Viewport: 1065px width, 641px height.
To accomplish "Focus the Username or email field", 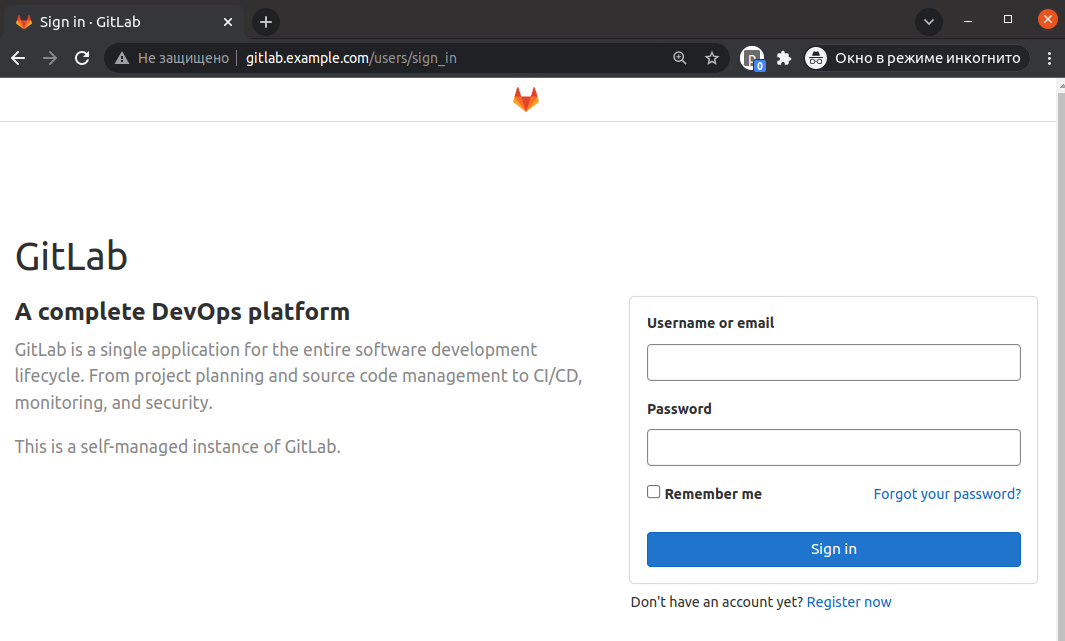I will click(x=833, y=363).
